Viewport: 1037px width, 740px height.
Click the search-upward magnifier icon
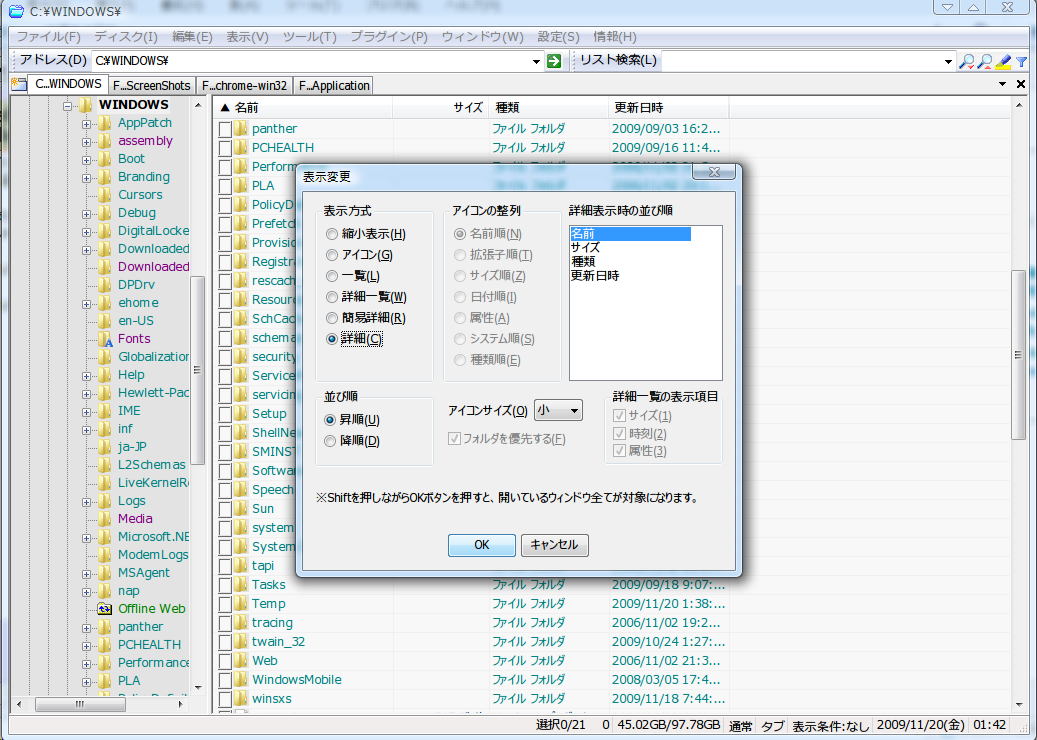click(x=985, y=62)
